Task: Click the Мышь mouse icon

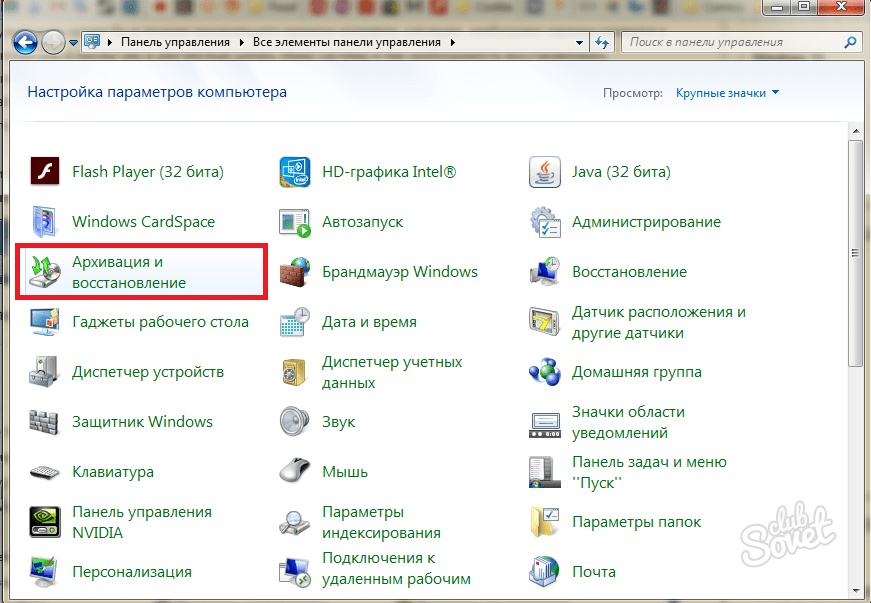Action: point(294,471)
